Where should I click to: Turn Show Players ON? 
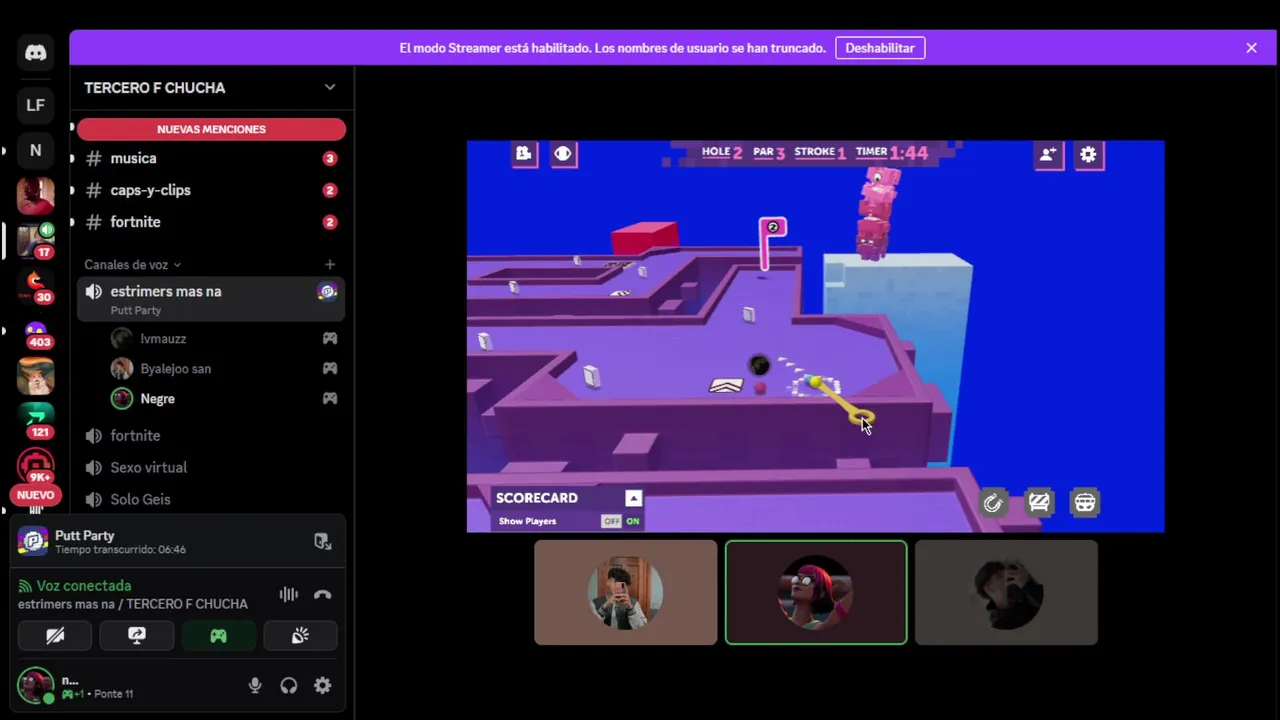coord(632,521)
